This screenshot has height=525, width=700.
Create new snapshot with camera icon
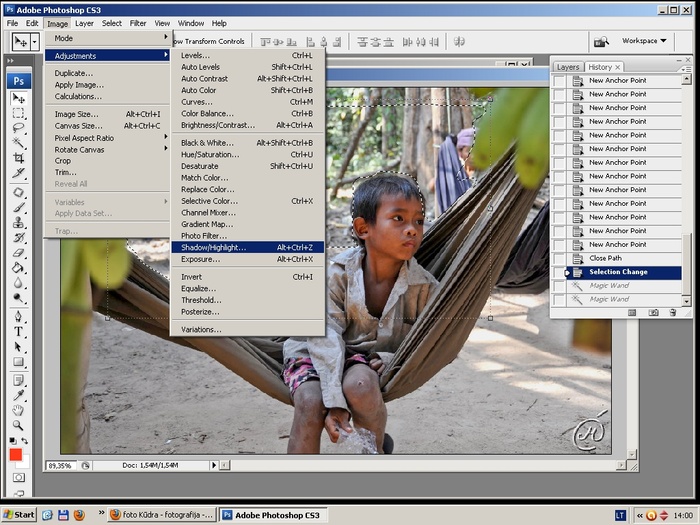[x=652, y=313]
